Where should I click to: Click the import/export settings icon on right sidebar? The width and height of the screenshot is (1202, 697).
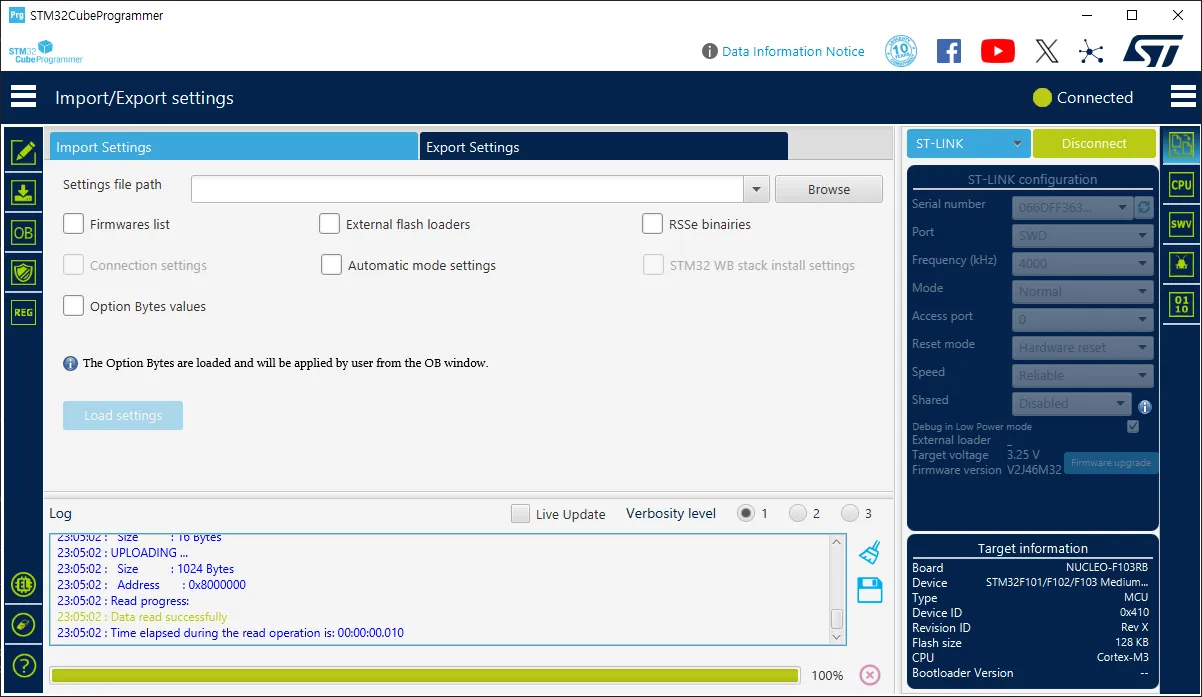pyautogui.click(x=1182, y=145)
